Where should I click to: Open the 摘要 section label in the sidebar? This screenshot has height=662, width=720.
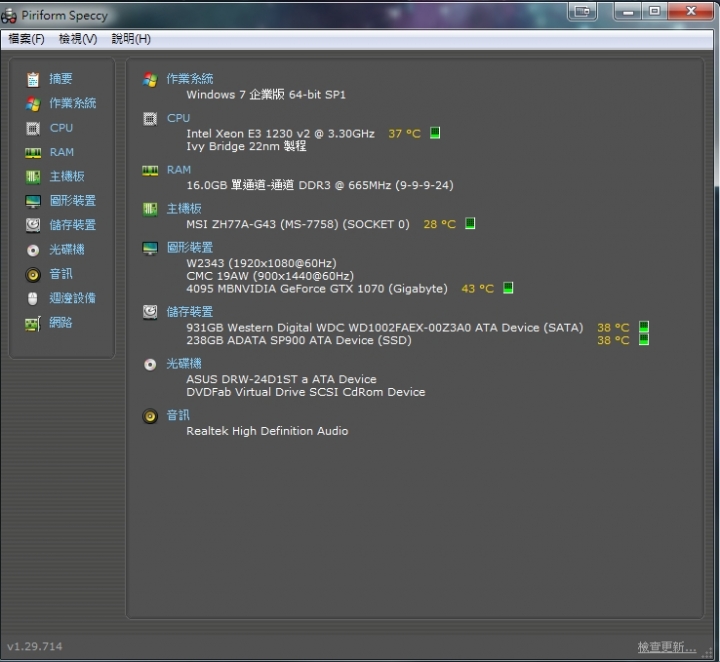coord(61,79)
